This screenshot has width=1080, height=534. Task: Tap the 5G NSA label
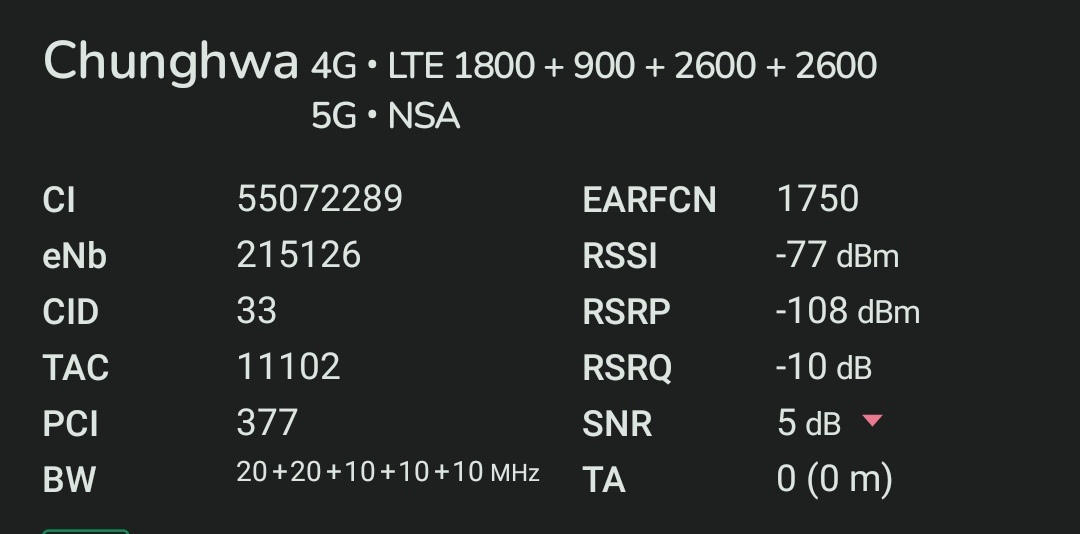click(x=385, y=117)
